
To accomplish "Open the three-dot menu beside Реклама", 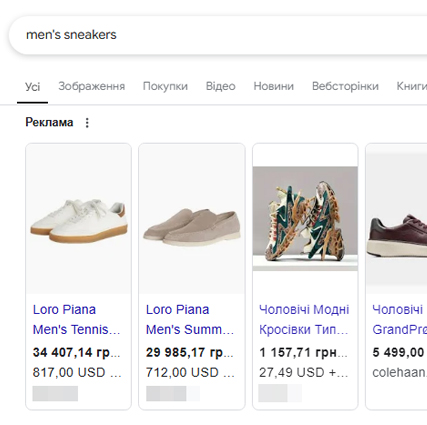I will tap(87, 123).
